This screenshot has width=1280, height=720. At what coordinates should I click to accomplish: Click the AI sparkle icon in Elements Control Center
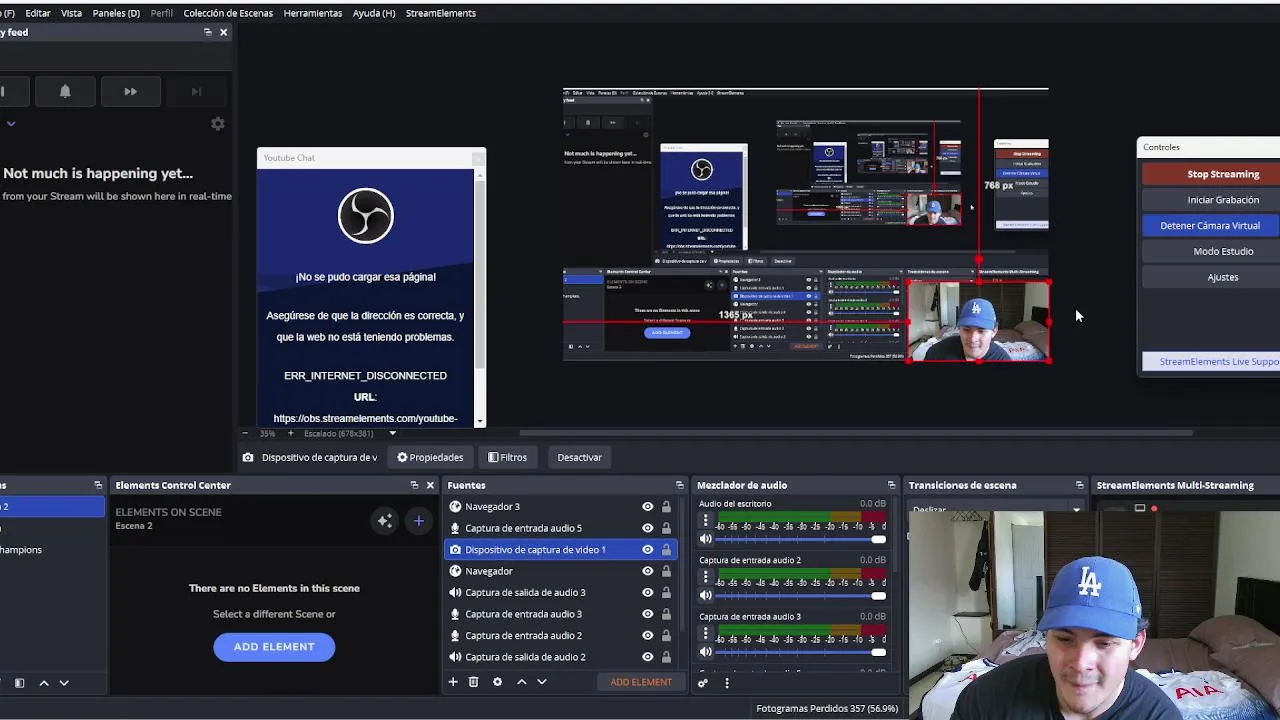[385, 520]
